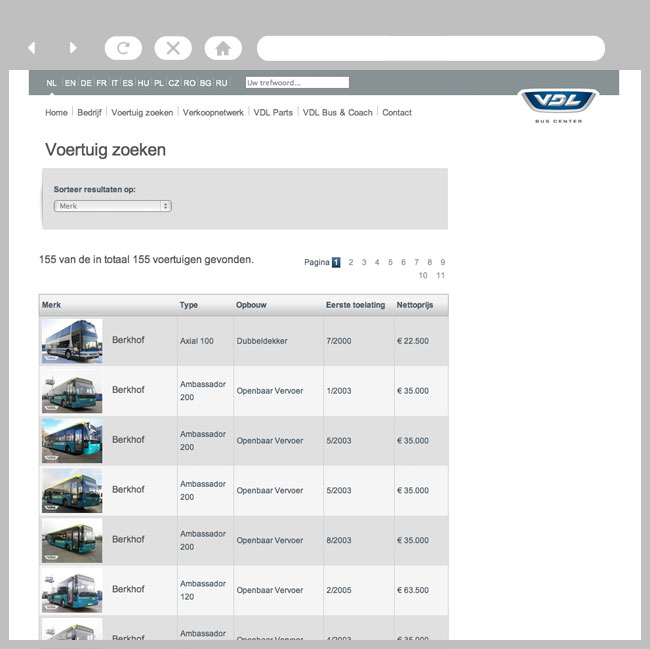Screen dimensions: 650x649
Task: Click the Merk column header
Action: [x=51, y=305]
